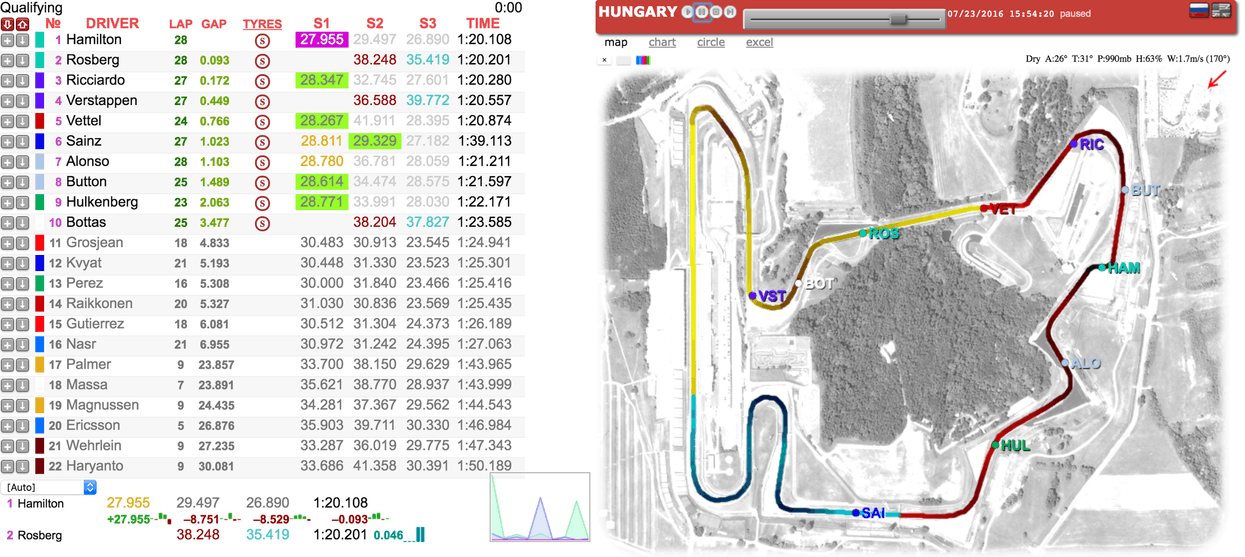
Task: Expand Ricciardo's row with the plus button
Action: pyautogui.click(x=7, y=80)
